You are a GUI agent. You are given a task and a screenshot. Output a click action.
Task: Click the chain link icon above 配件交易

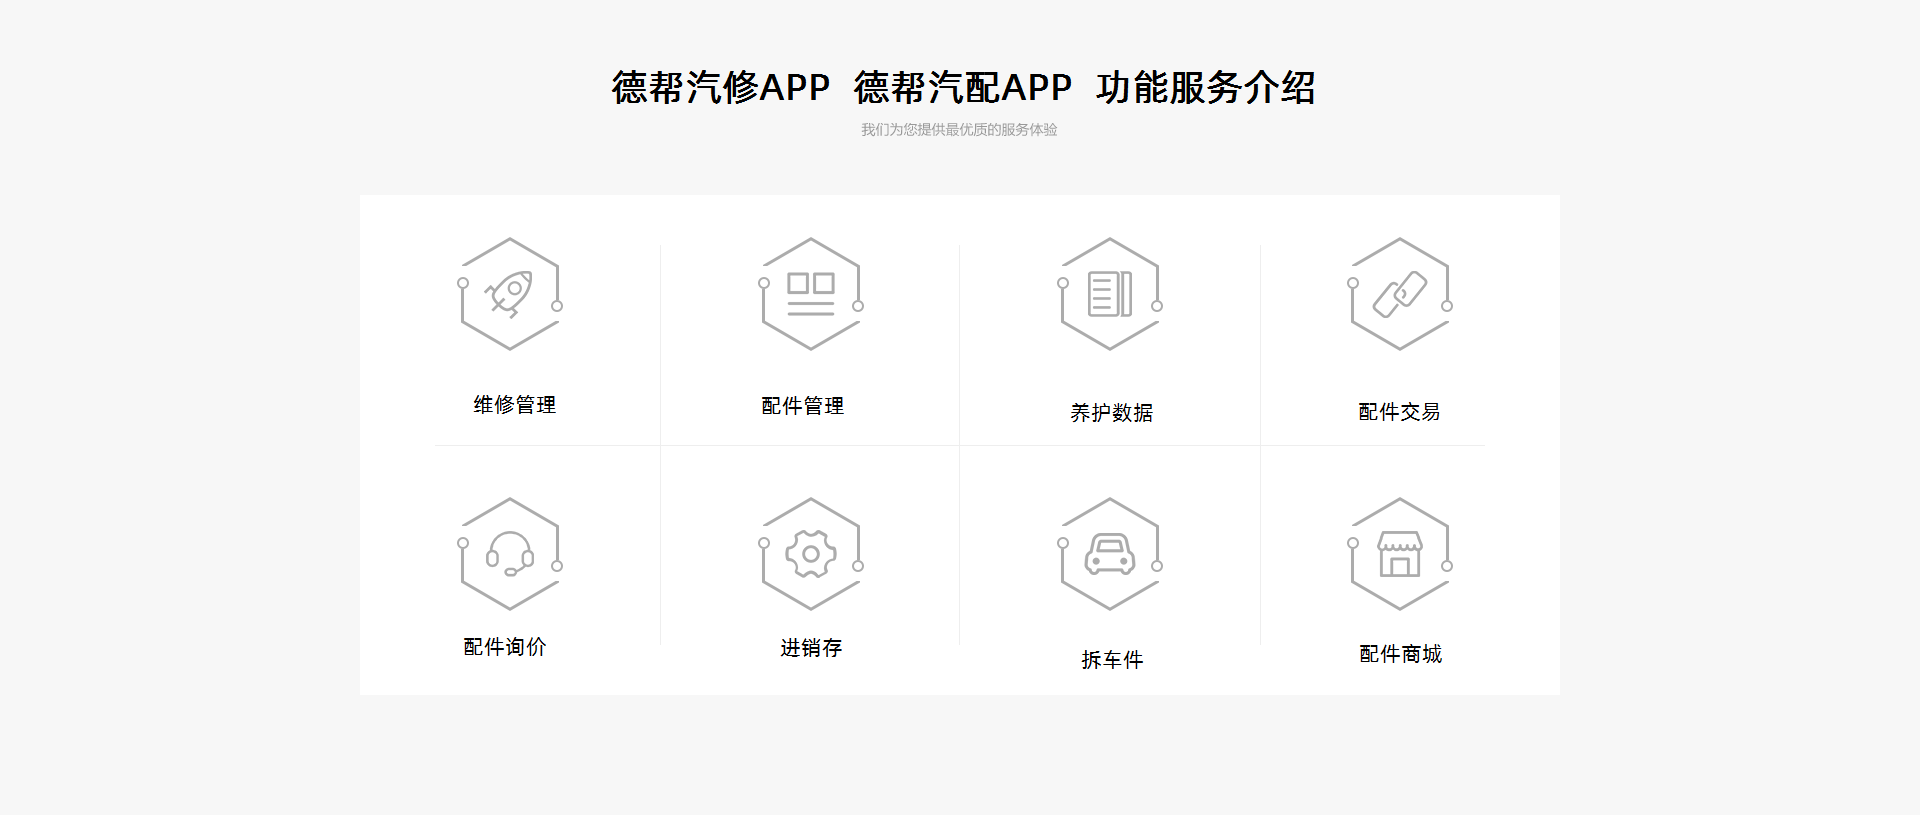pyautogui.click(x=1400, y=294)
